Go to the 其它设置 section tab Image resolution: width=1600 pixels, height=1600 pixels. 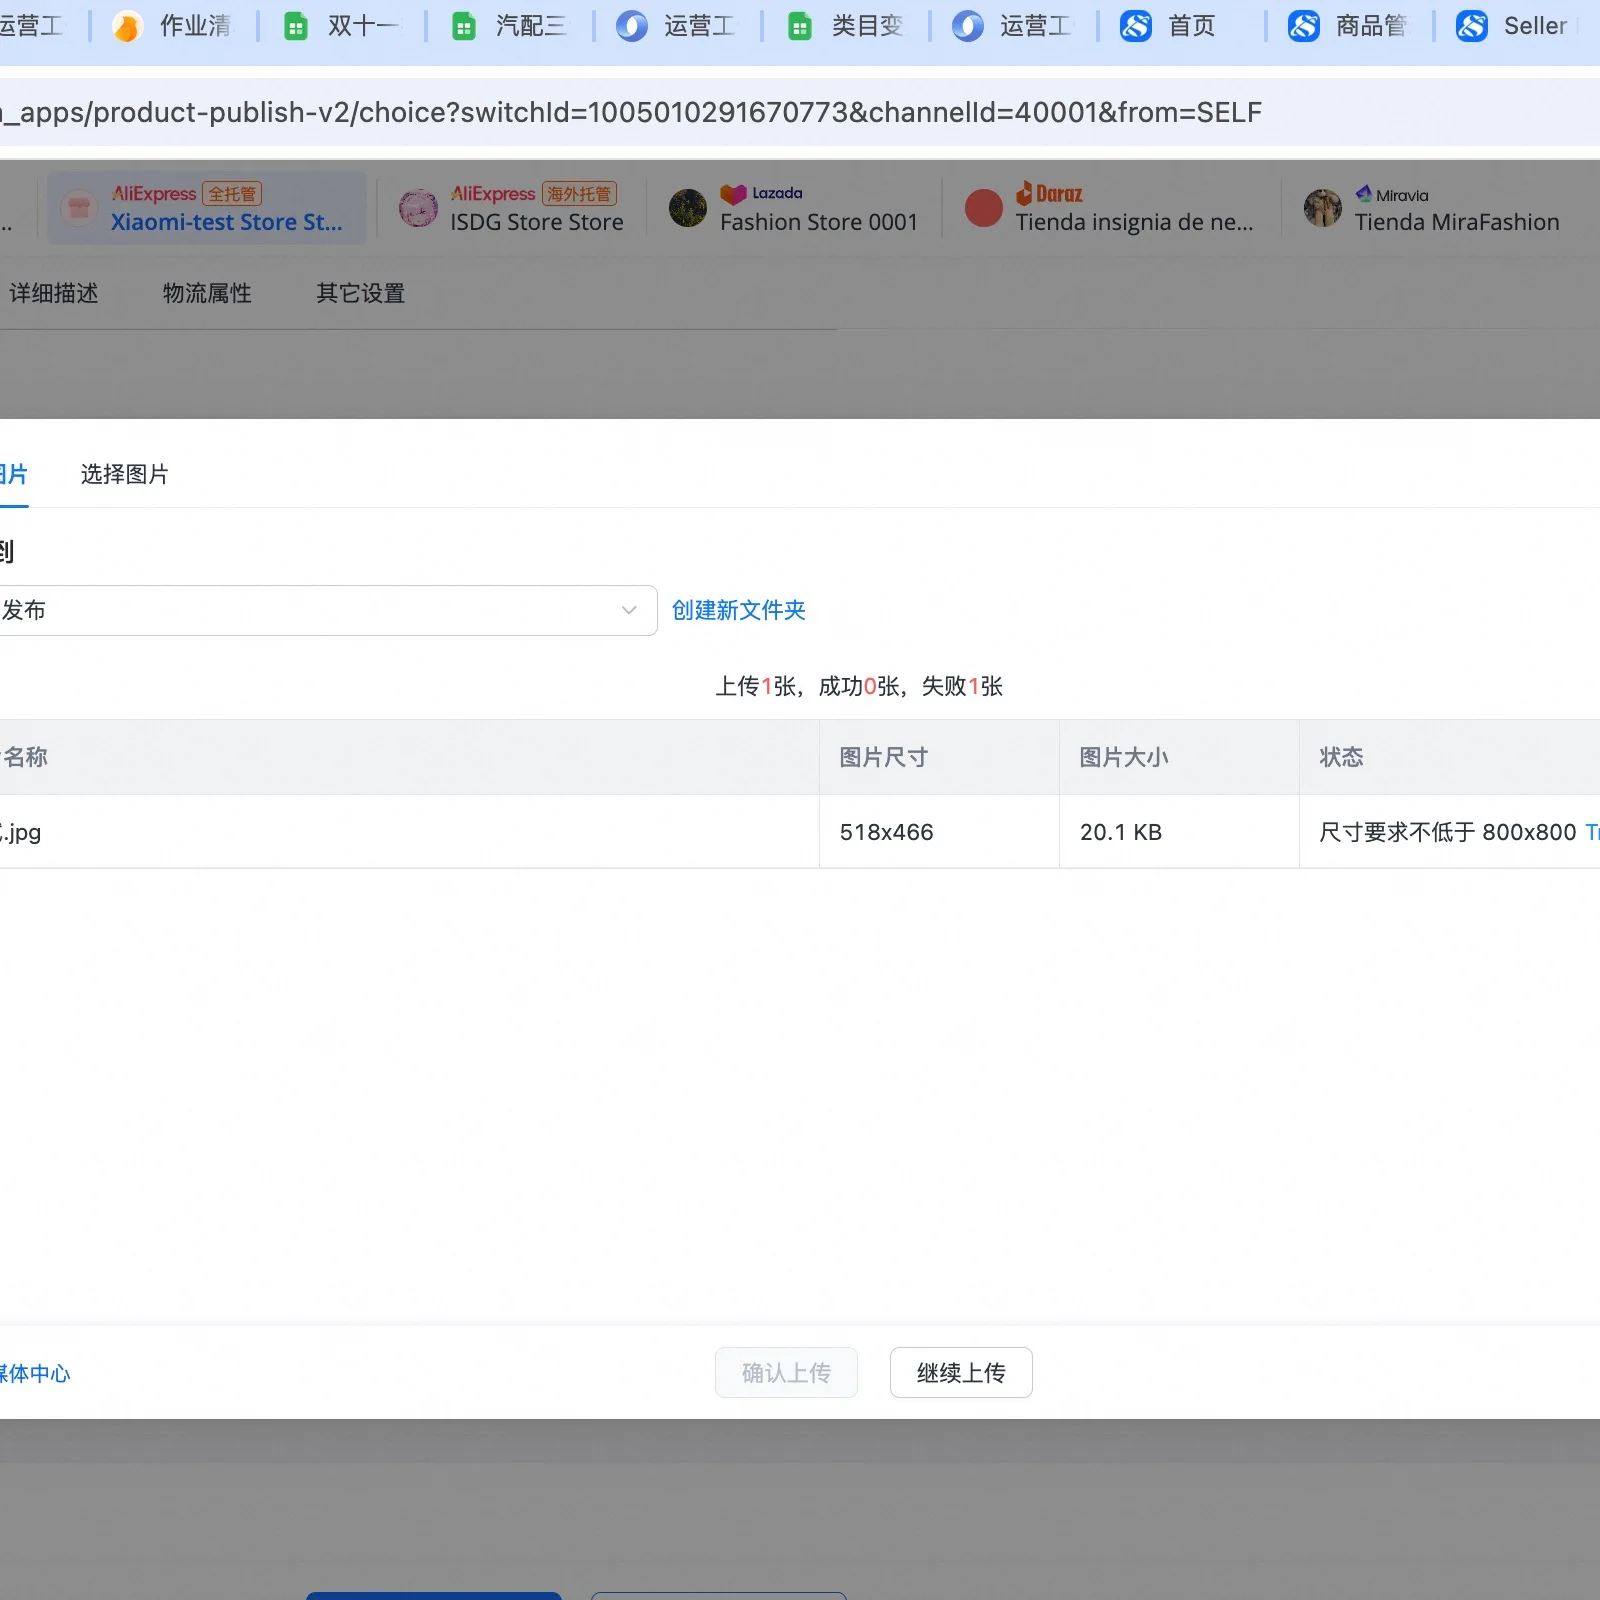coord(360,293)
